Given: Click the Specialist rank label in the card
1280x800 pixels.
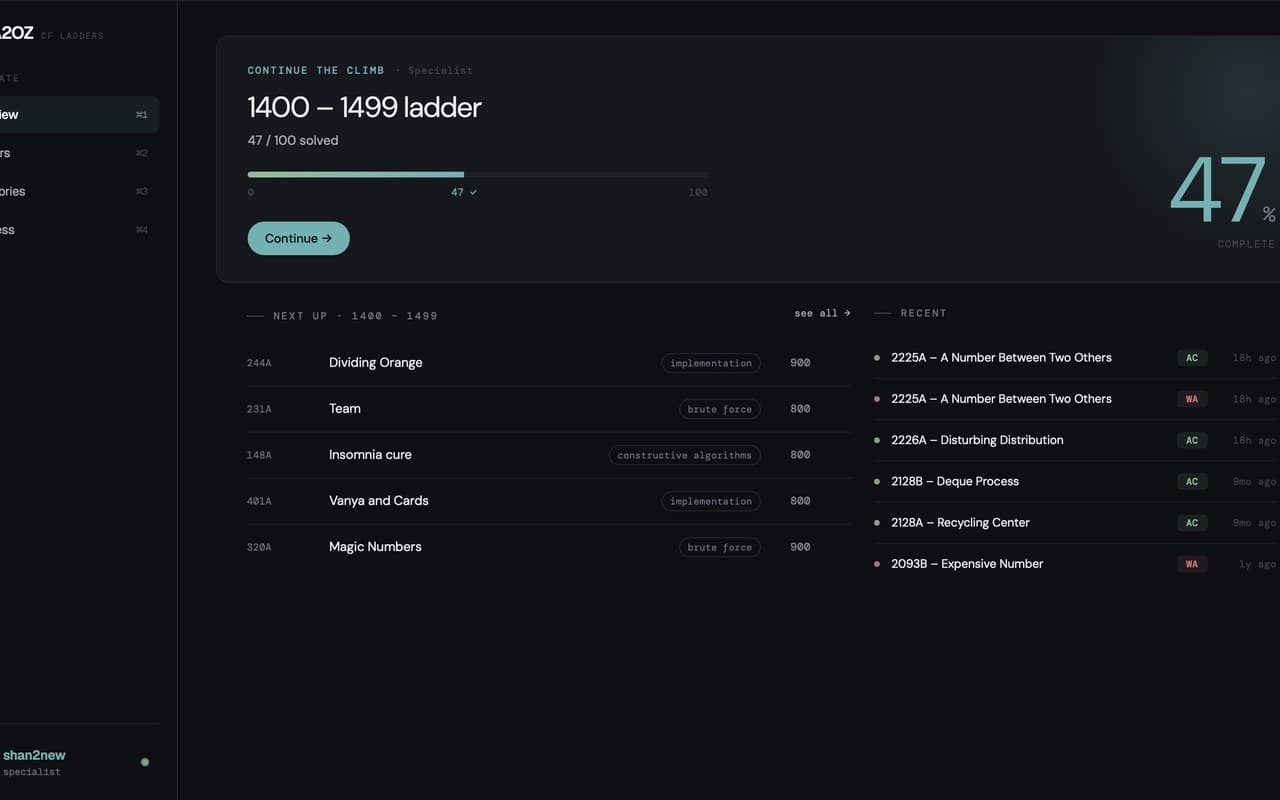Looking at the screenshot, I should pyautogui.click(x=440, y=71).
